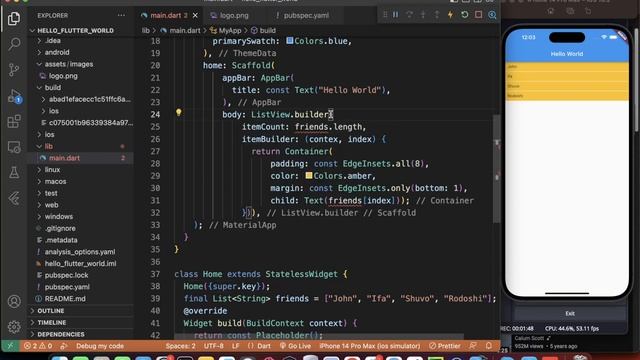Image resolution: width=640 pixels, height=360 pixels.
Task: Click Spaces: 2 indentation setting
Action: point(180,346)
